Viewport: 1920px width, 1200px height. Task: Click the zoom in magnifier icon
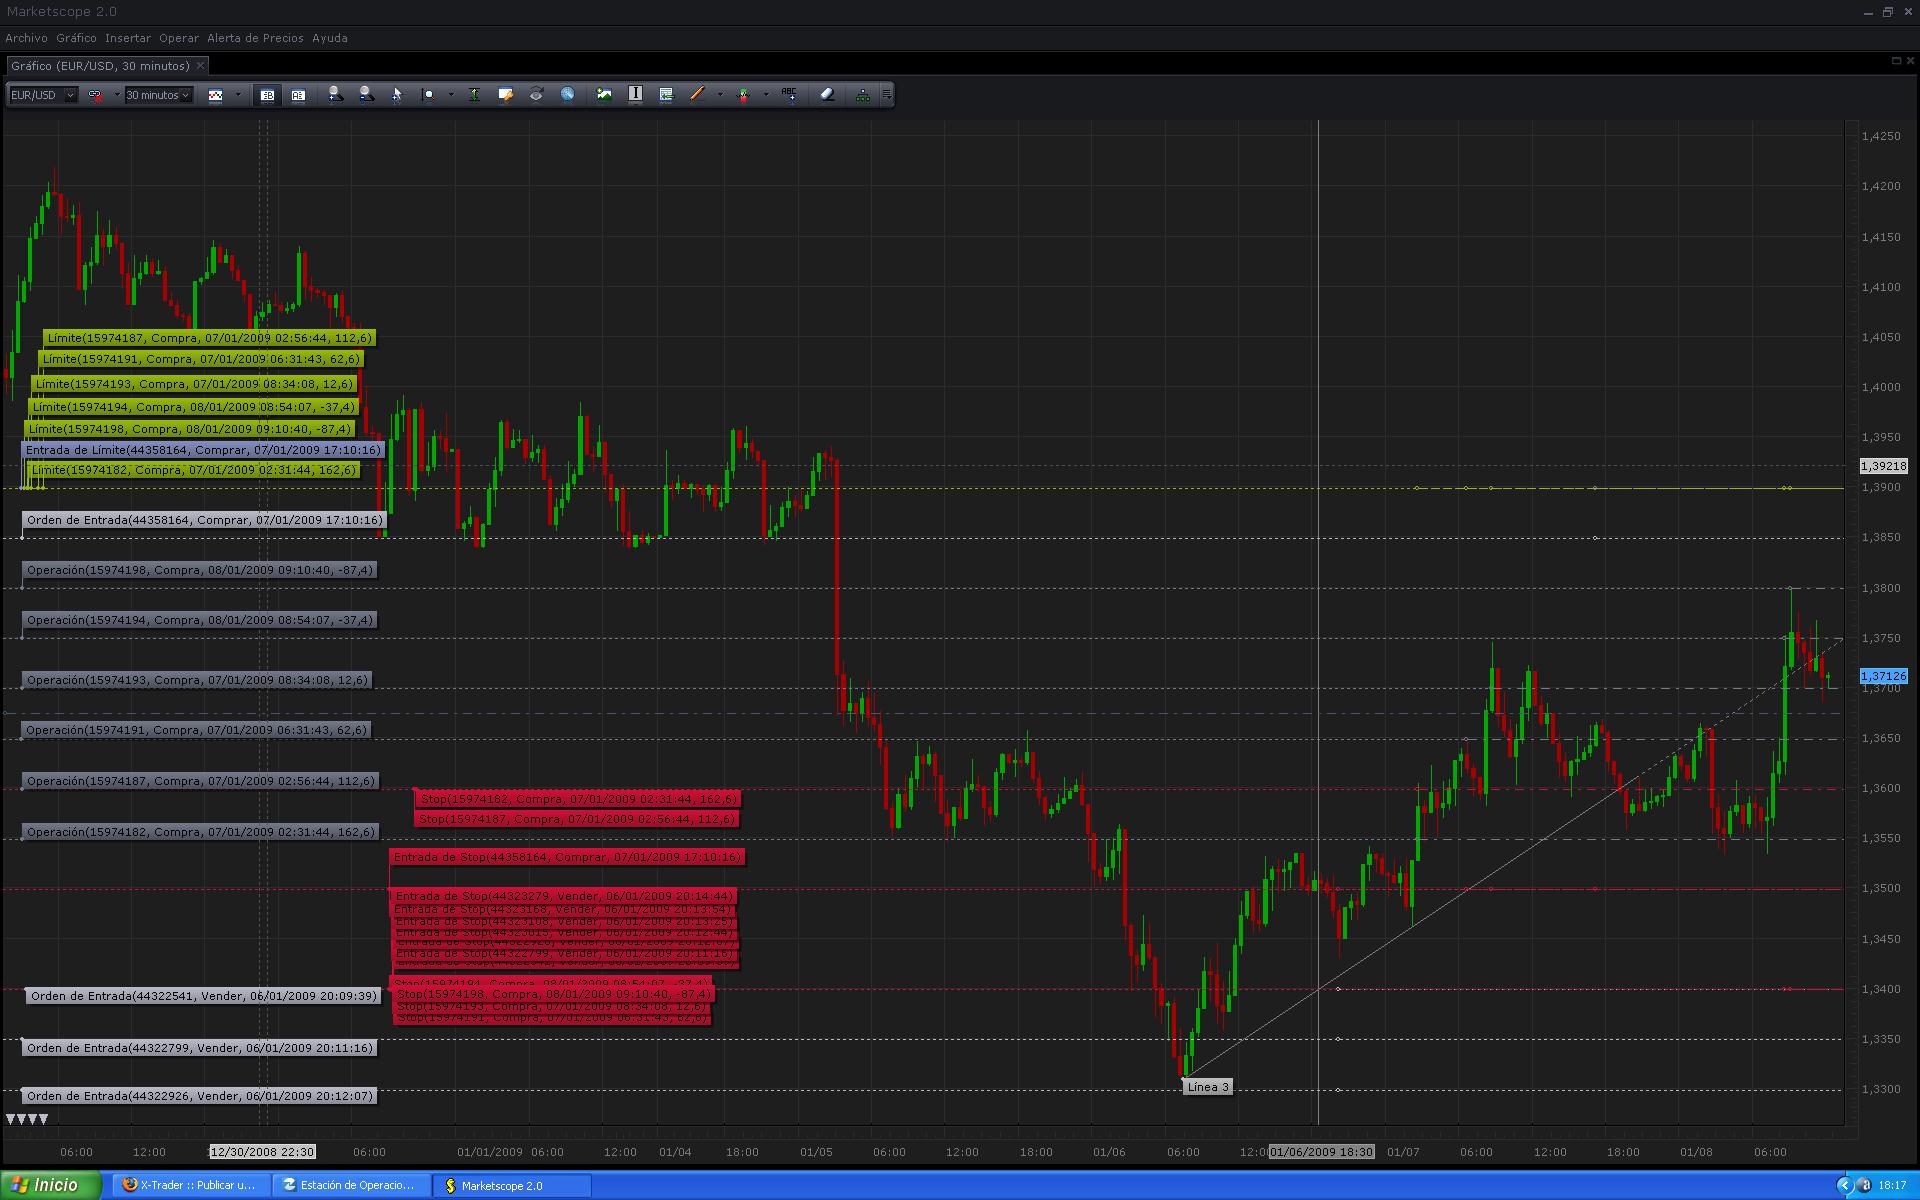click(x=335, y=94)
